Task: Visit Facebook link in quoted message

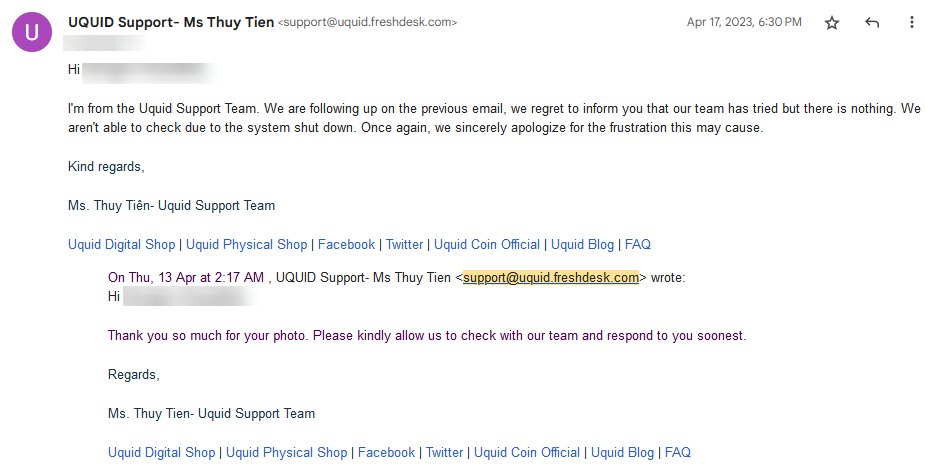Action: pos(386,452)
